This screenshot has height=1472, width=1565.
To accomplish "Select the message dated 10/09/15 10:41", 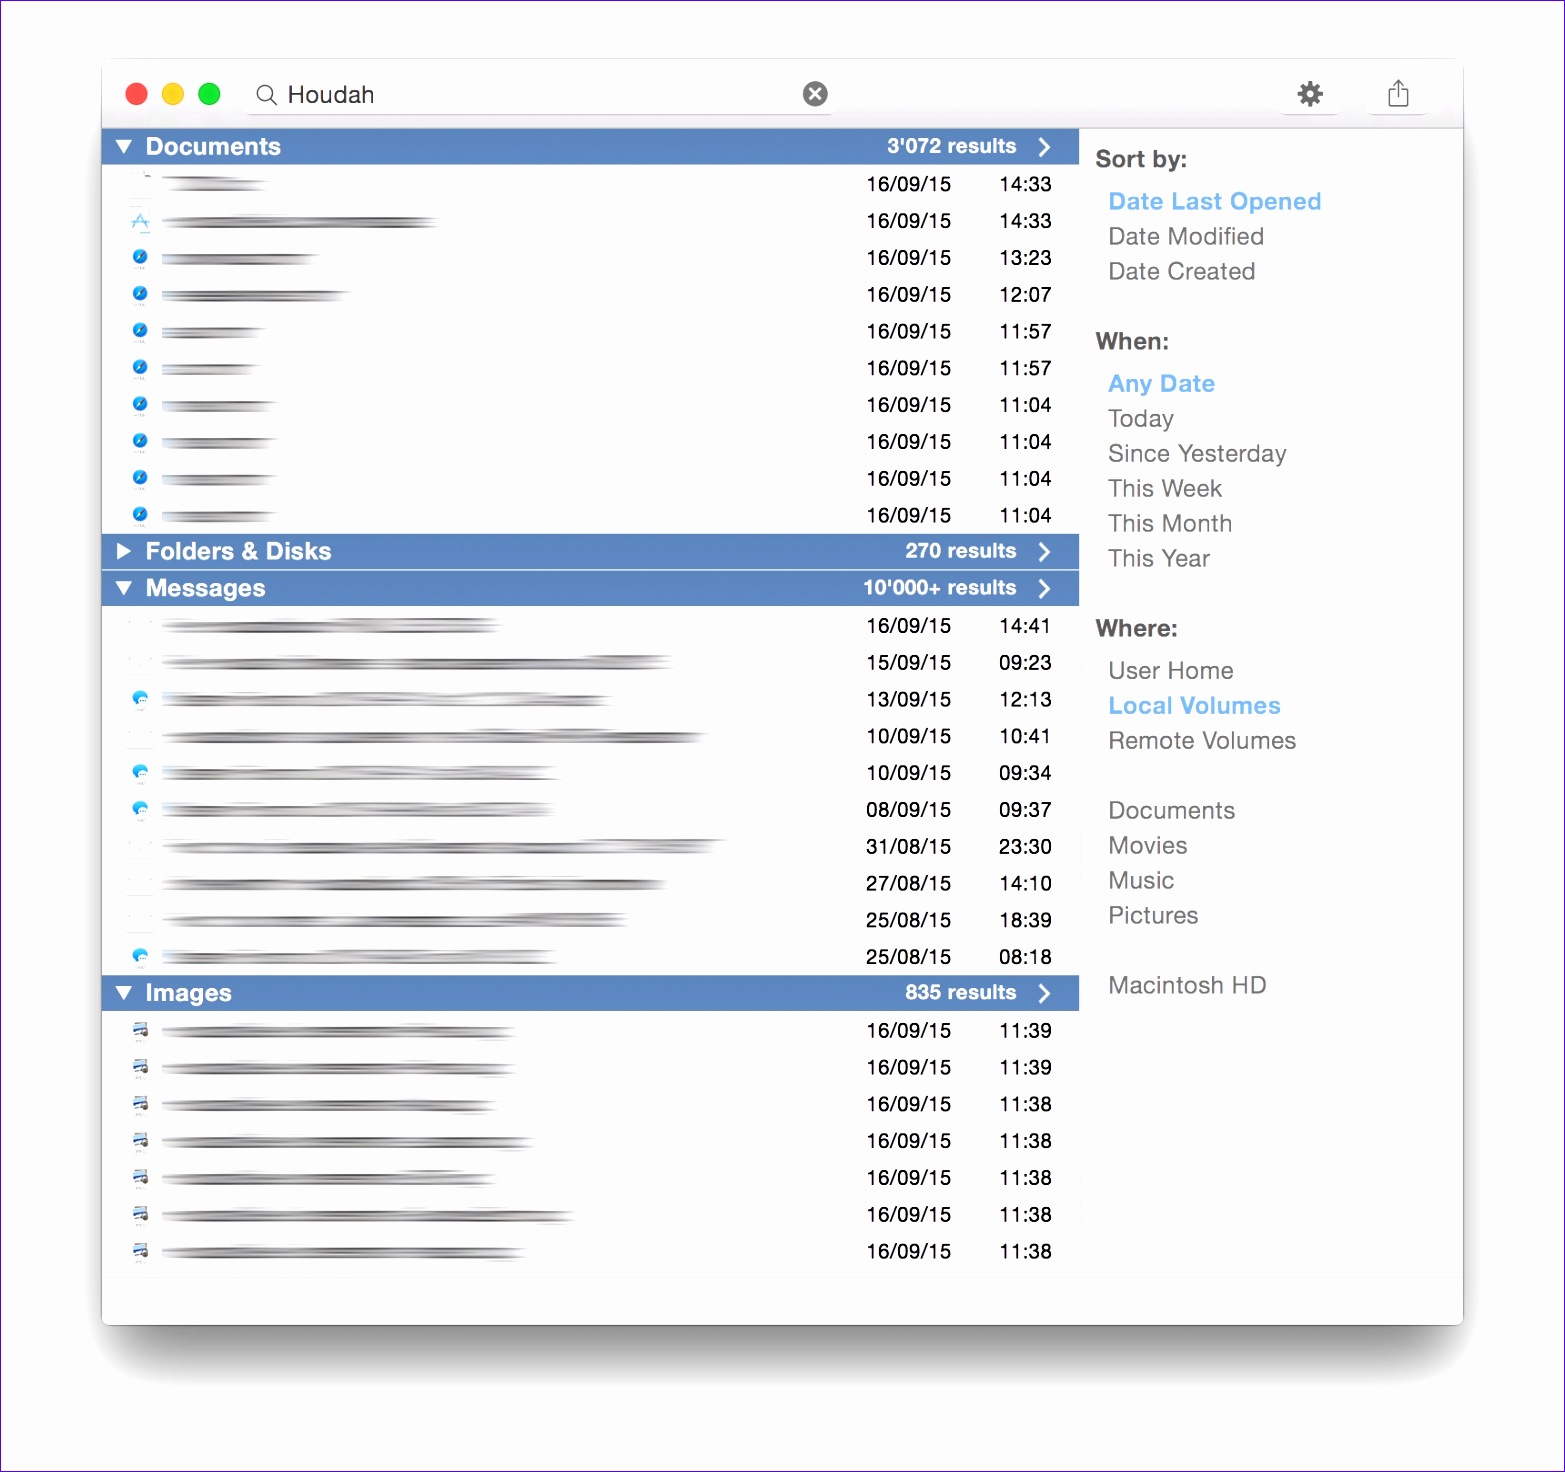I will pyautogui.click(x=590, y=737).
